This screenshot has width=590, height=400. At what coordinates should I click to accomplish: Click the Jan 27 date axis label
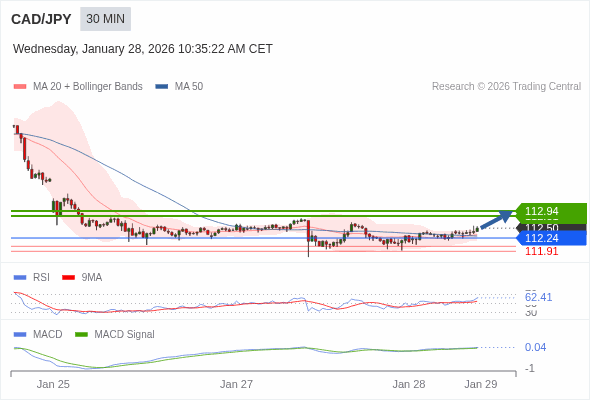pyautogui.click(x=236, y=384)
